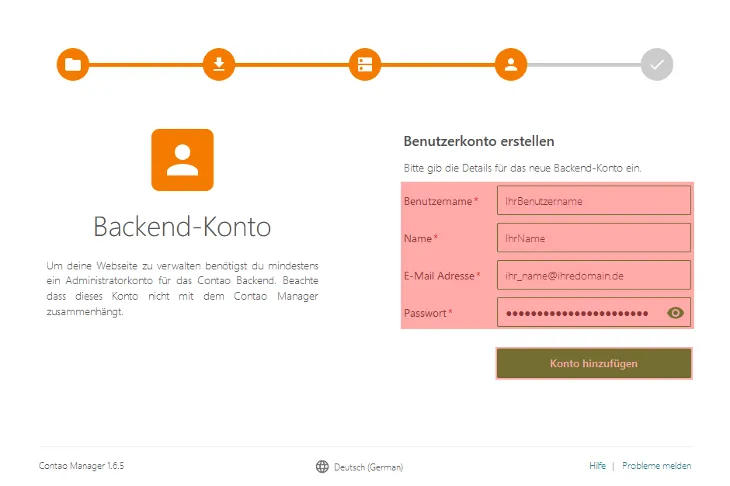Click the large orange Backend-Konto user icon
The height and width of the screenshot is (486, 730).
click(x=182, y=160)
